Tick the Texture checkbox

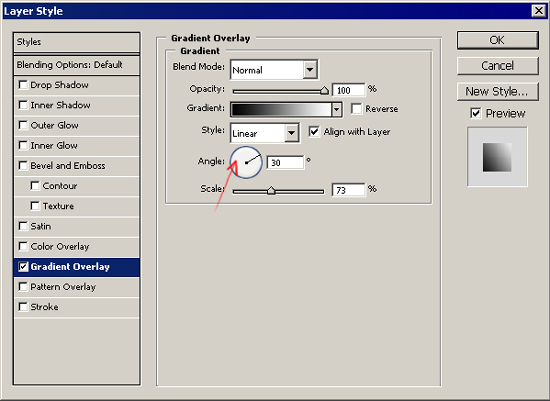35,206
